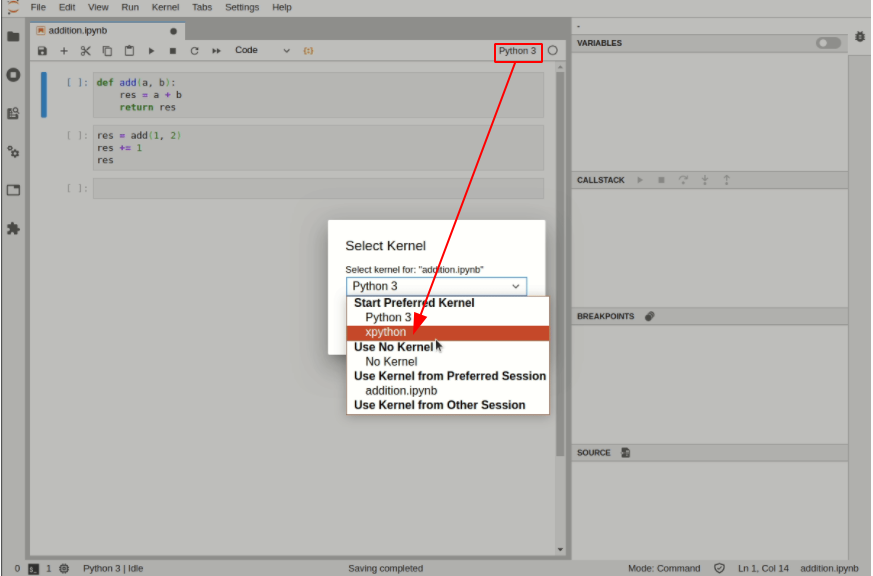
Task: Open the Settings menu
Action: pos(242,7)
